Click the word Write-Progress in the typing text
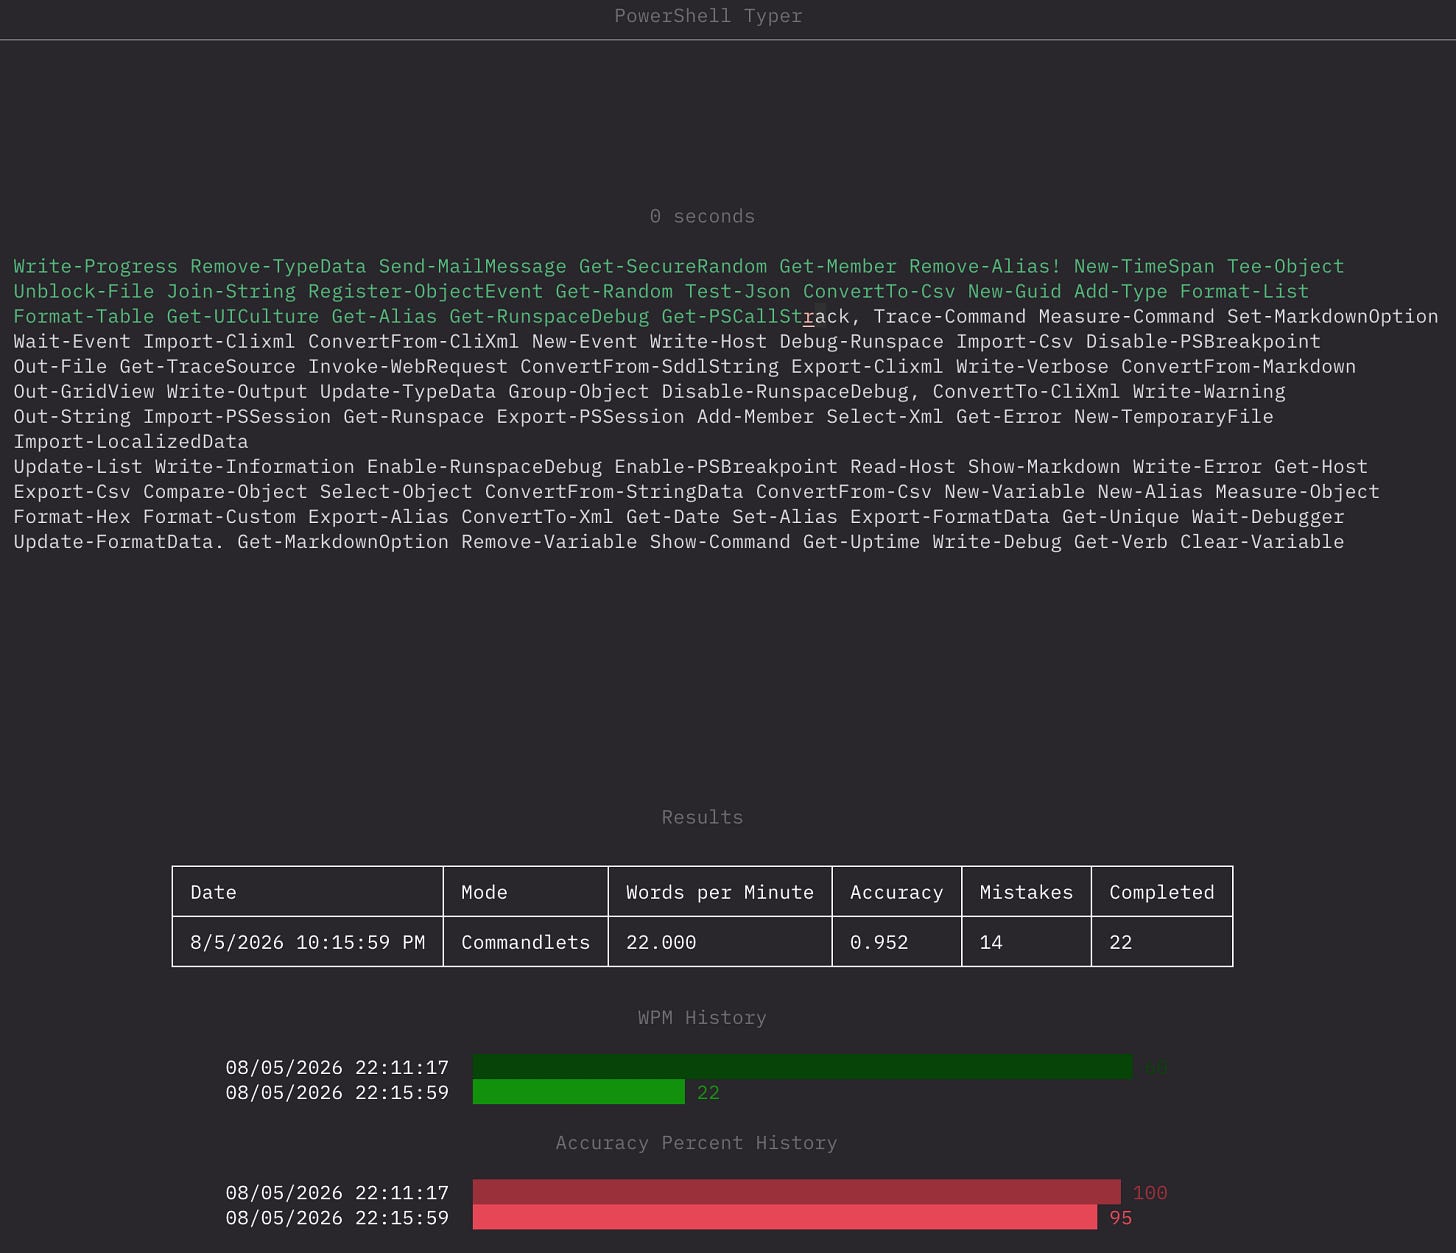Viewport: 1456px width, 1253px height. 96,267
